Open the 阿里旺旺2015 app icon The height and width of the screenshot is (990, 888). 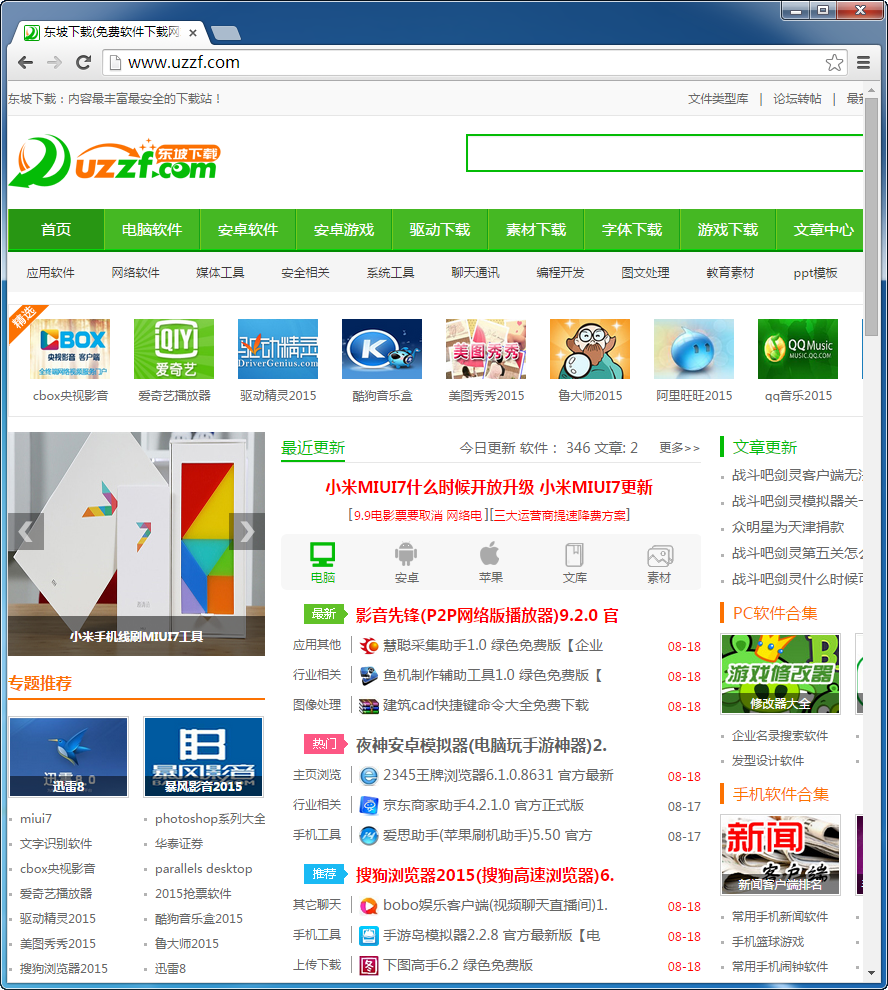coord(694,349)
